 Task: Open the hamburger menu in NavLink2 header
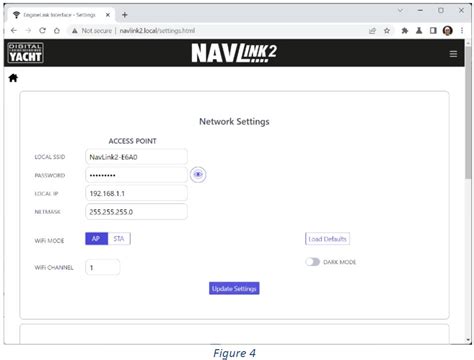tap(453, 54)
